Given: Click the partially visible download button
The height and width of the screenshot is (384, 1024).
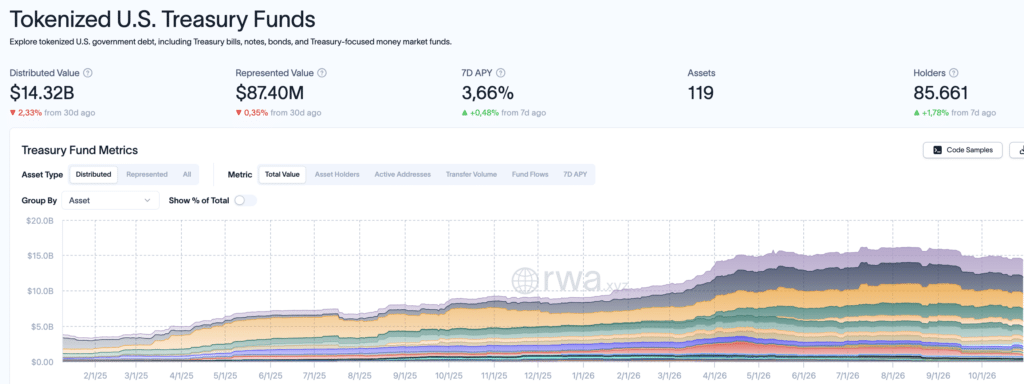Looking at the screenshot, I should 1017,150.
